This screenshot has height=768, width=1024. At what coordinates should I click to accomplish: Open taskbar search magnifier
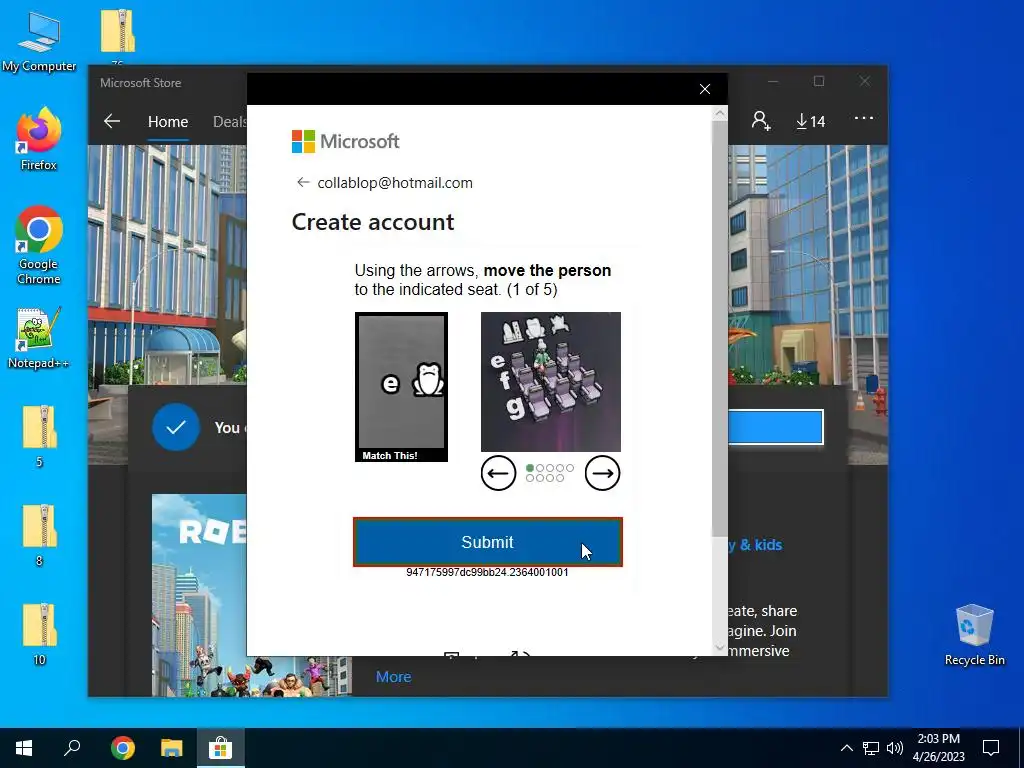(x=72, y=748)
